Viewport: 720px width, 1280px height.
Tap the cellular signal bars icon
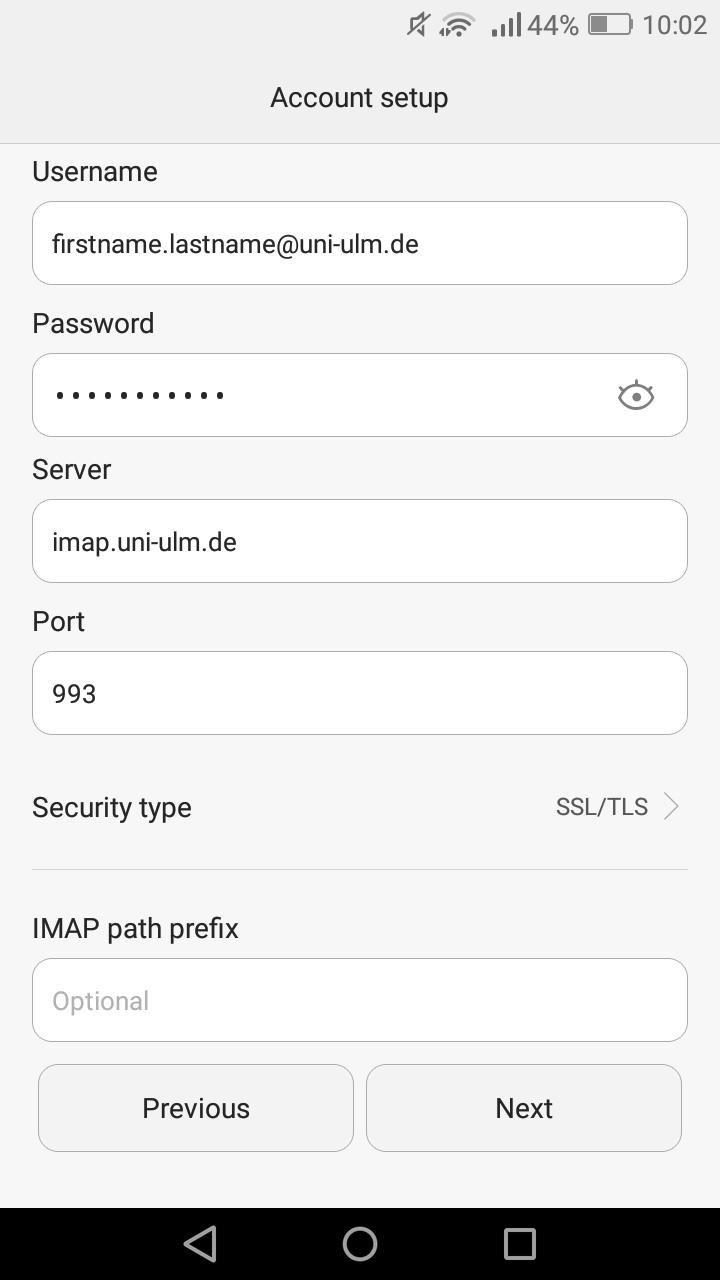point(506,25)
